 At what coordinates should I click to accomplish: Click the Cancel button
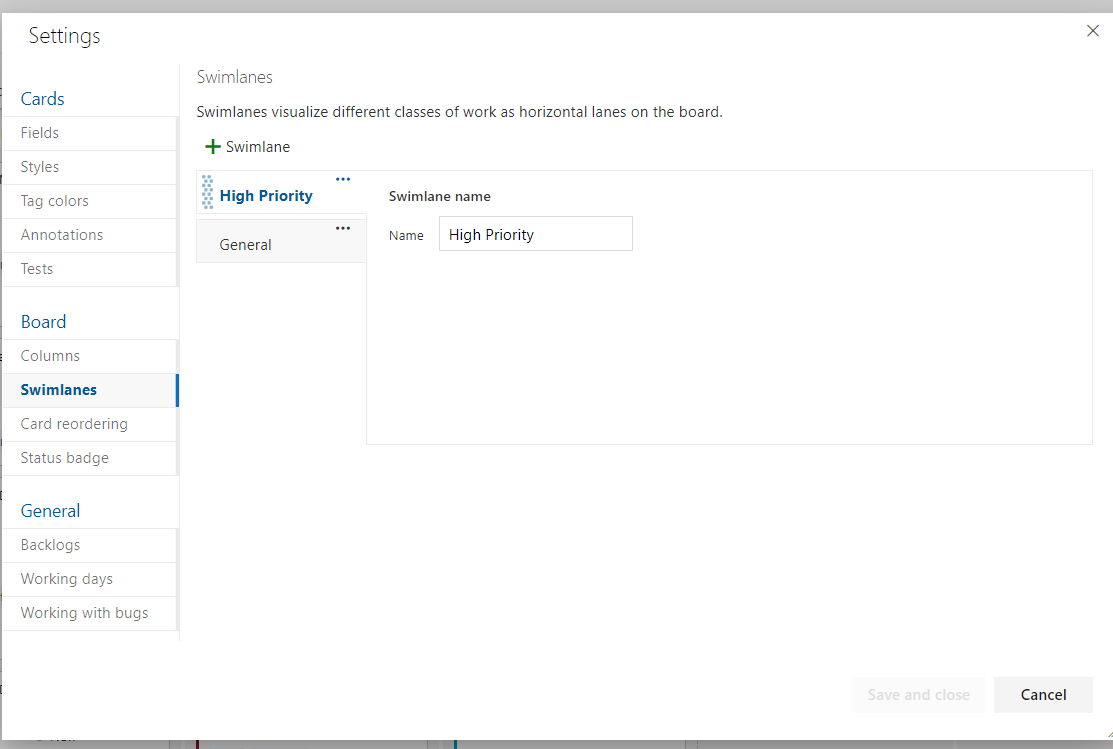(1043, 695)
